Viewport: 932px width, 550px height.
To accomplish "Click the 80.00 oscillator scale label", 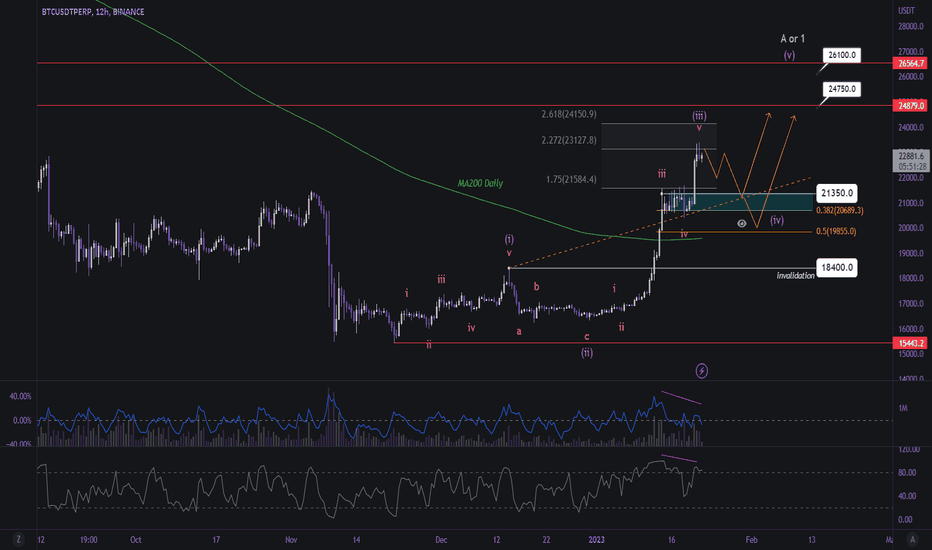I will (907, 473).
